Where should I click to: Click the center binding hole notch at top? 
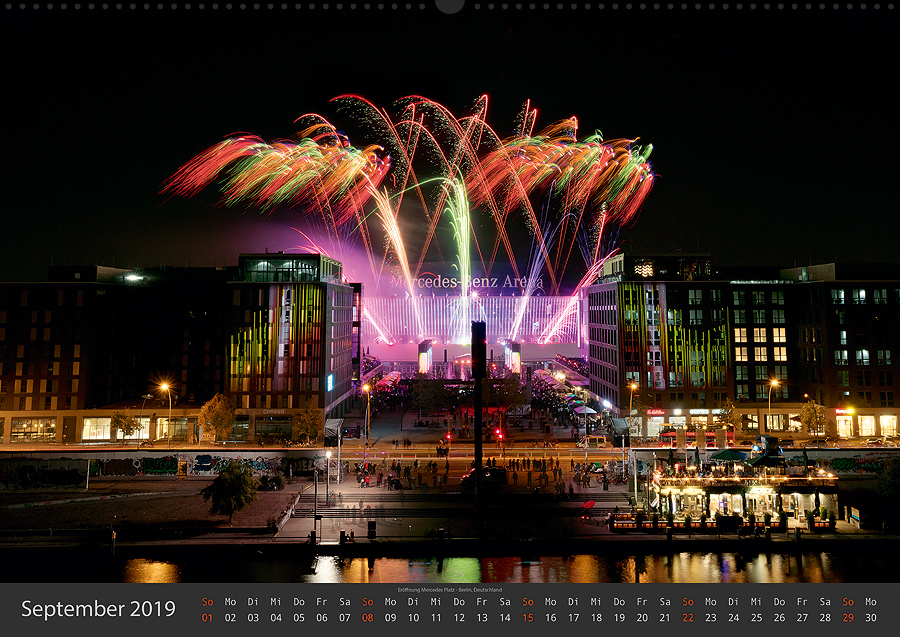point(449,6)
